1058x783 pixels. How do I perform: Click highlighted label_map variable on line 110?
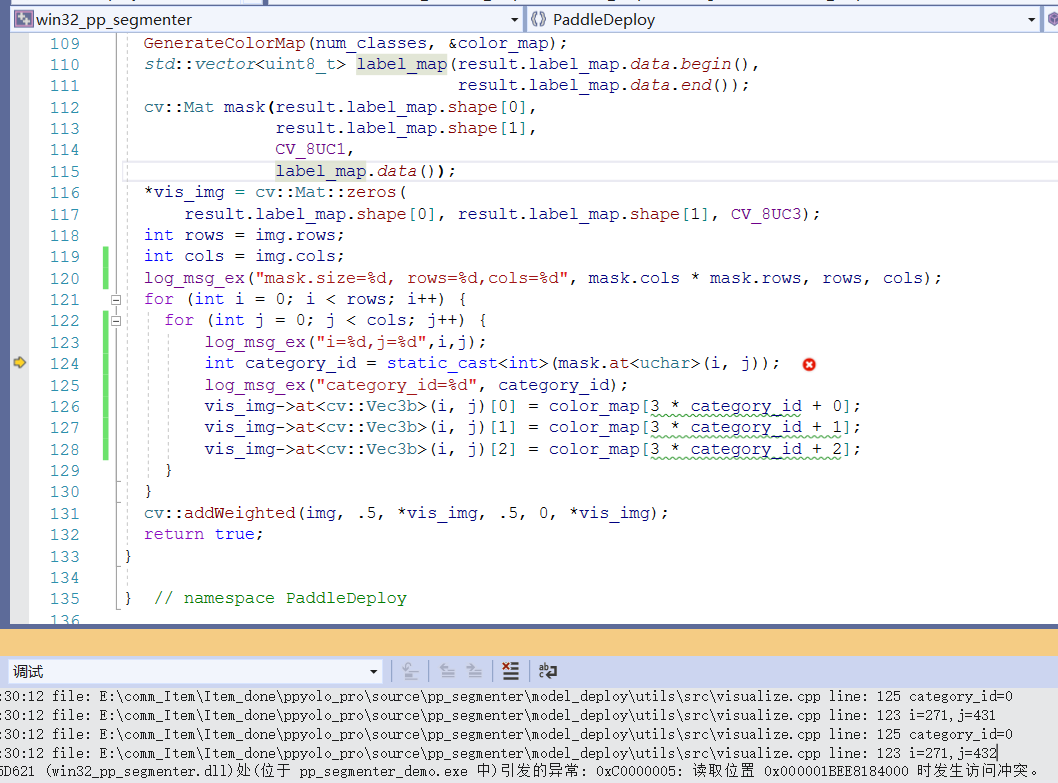coord(401,64)
